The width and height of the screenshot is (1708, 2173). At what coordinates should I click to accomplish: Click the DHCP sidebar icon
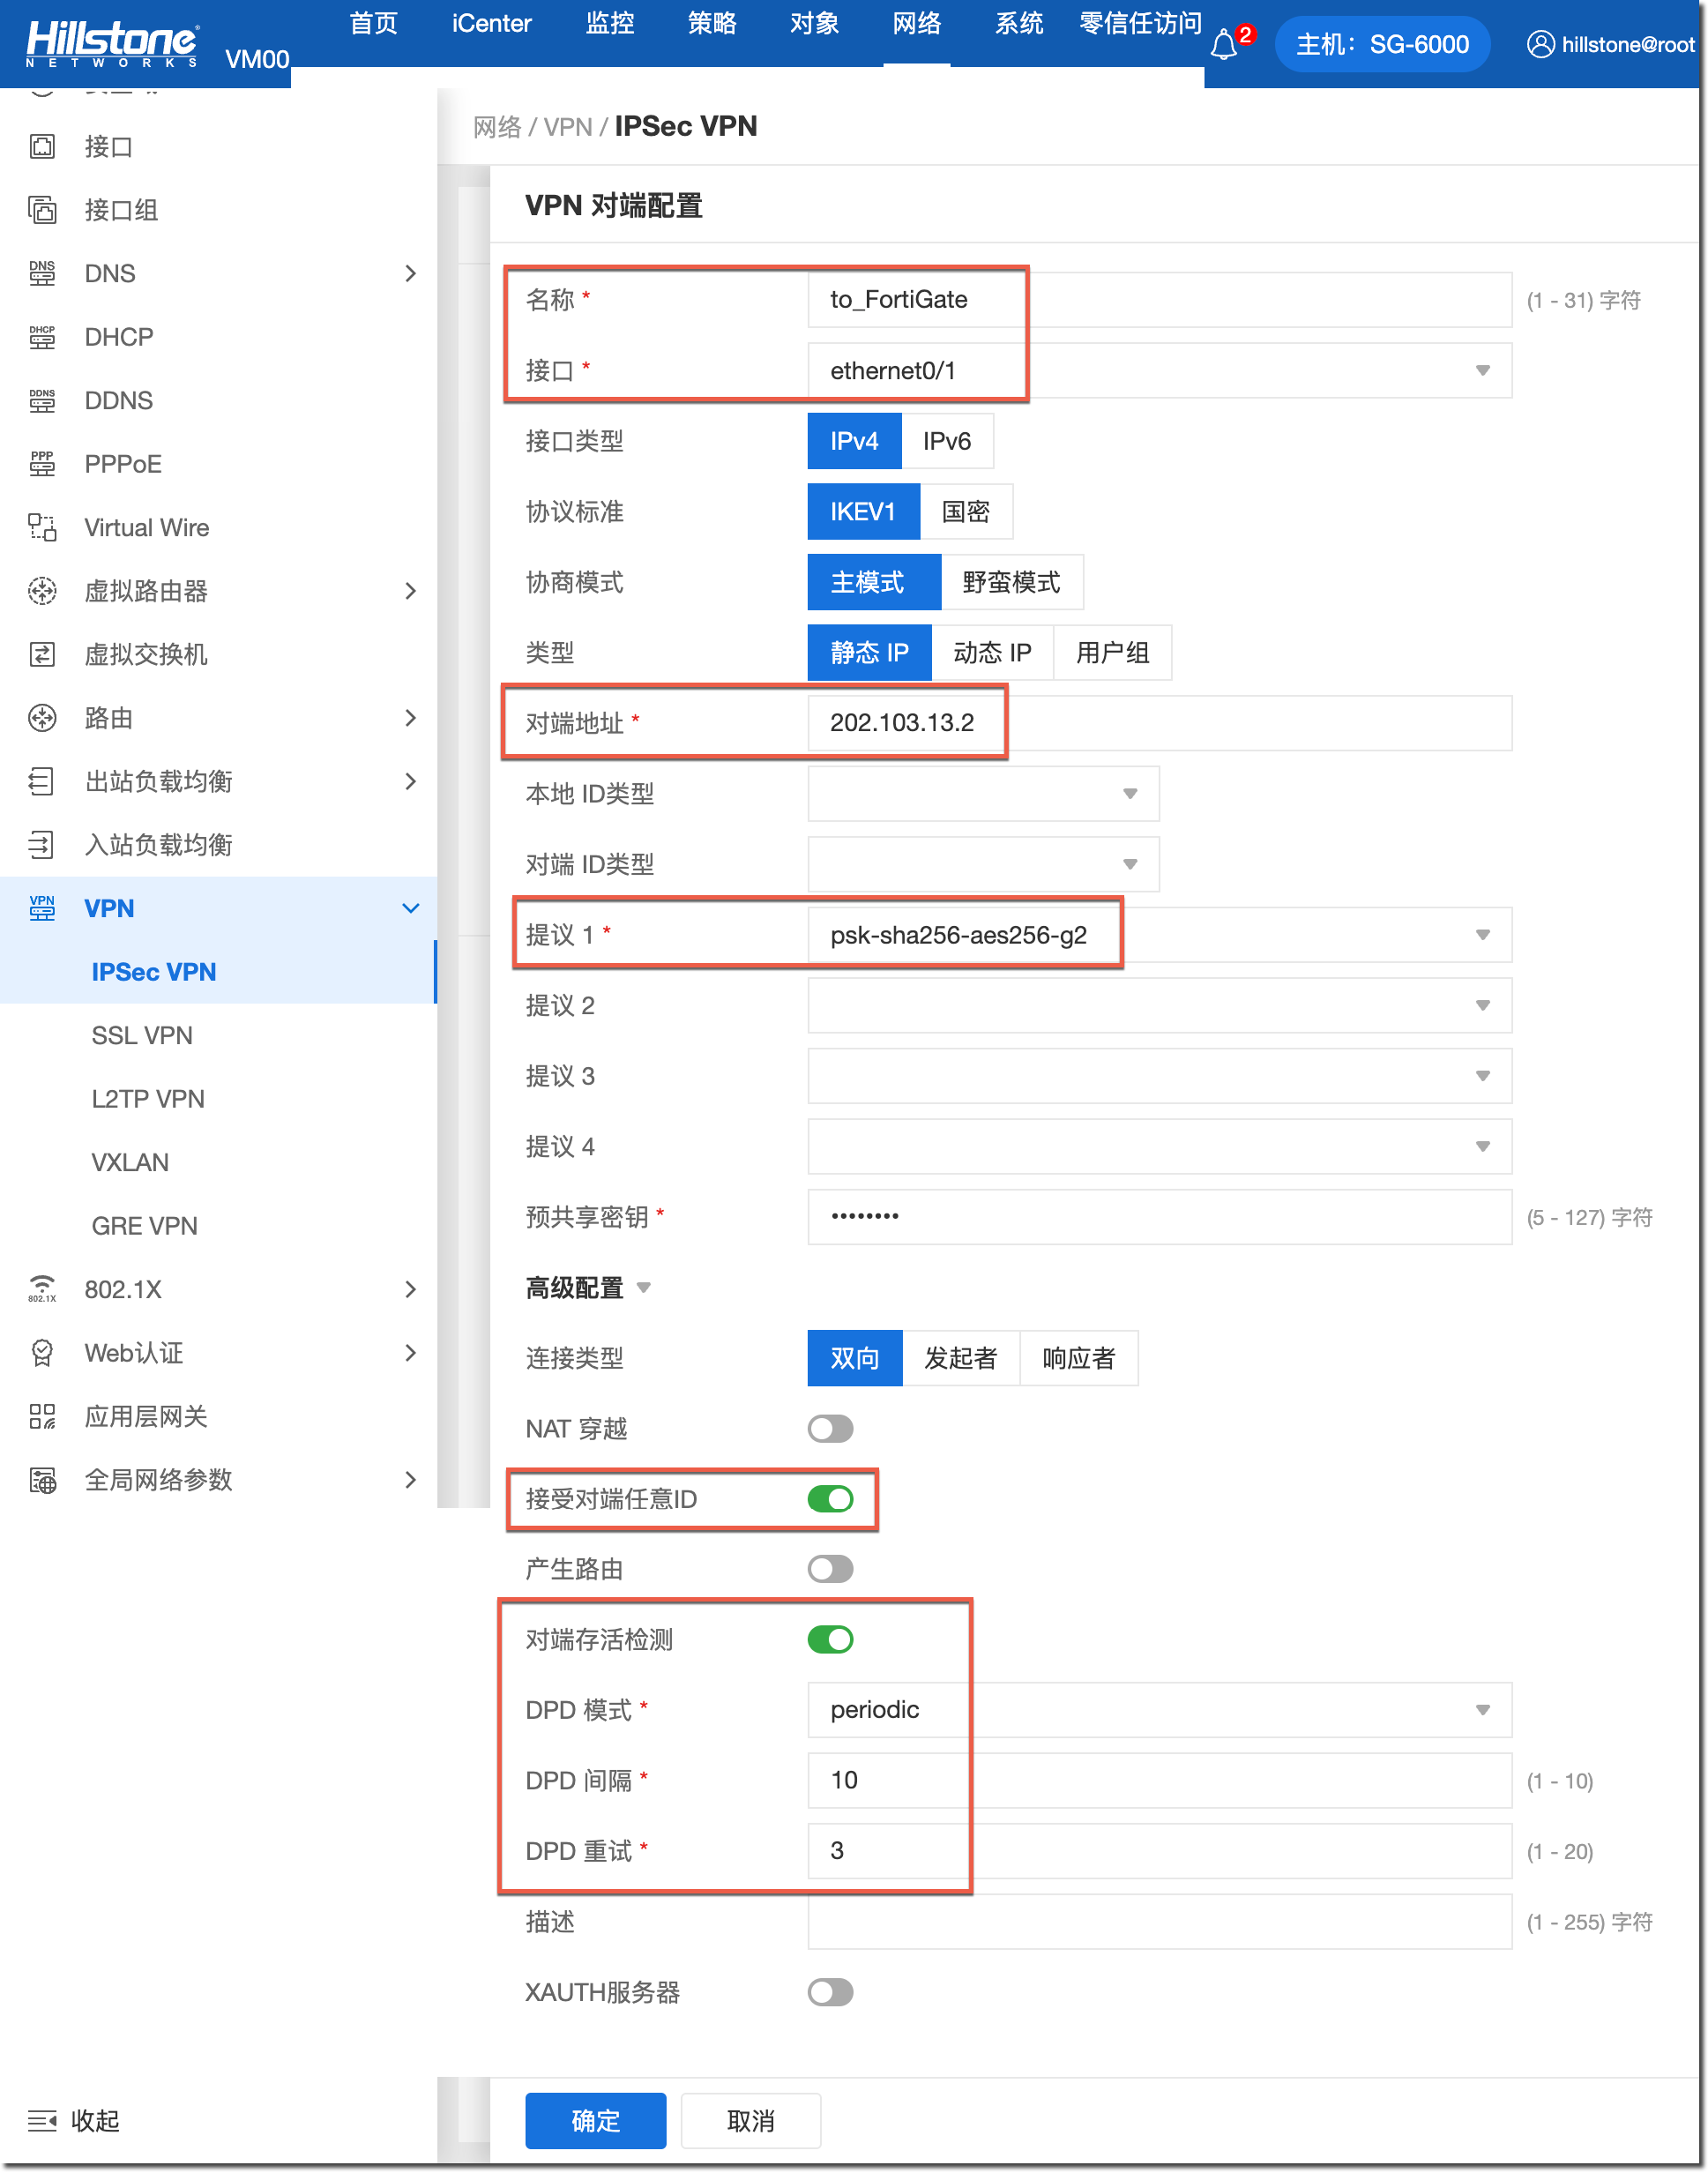point(42,337)
